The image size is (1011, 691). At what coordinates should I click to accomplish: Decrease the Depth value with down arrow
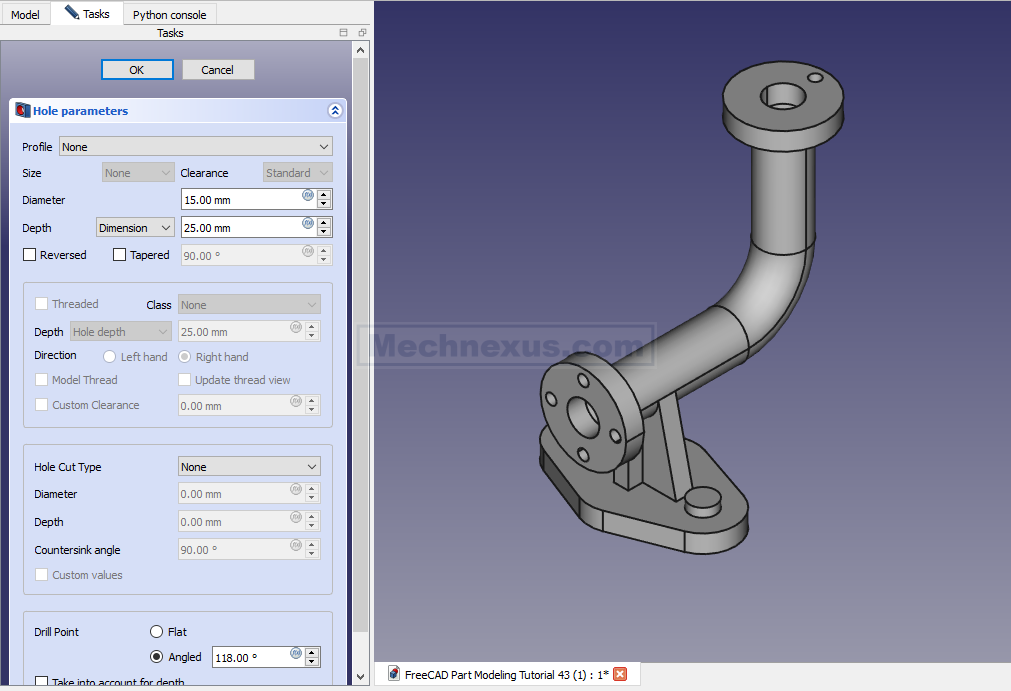click(324, 233)
